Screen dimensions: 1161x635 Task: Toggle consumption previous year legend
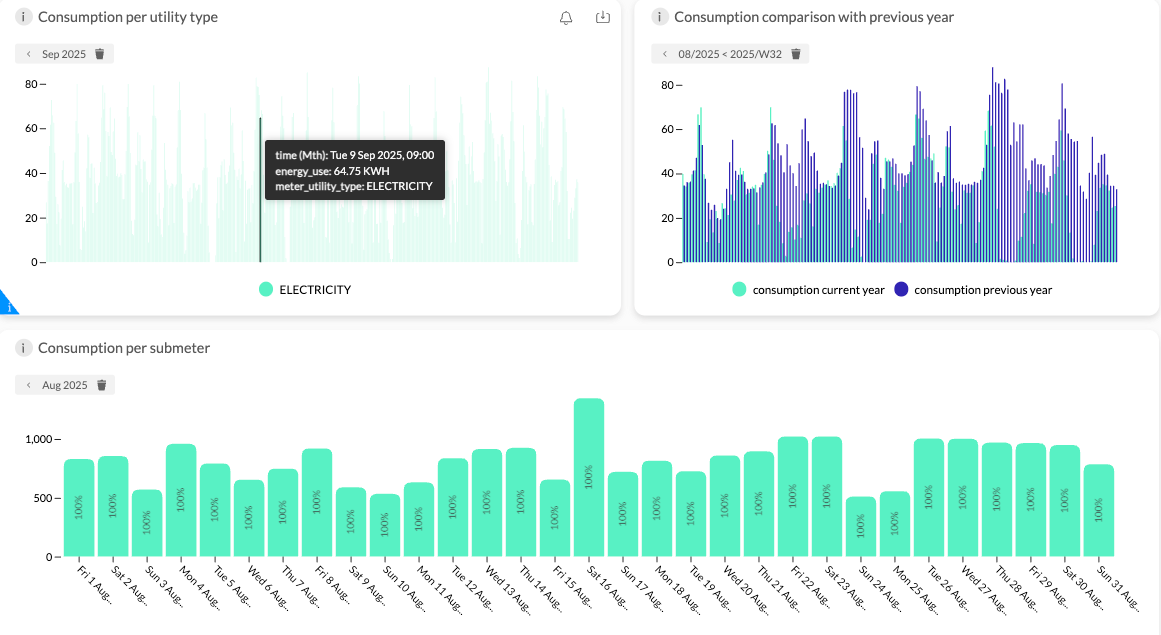coord(973,289)
